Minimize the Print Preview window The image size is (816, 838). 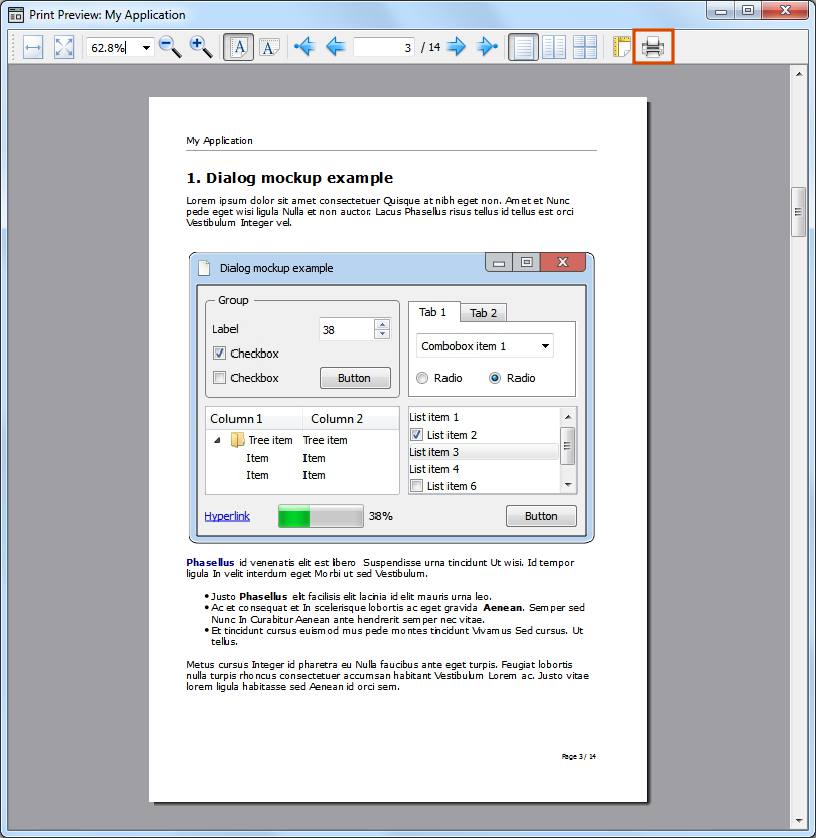721,10
